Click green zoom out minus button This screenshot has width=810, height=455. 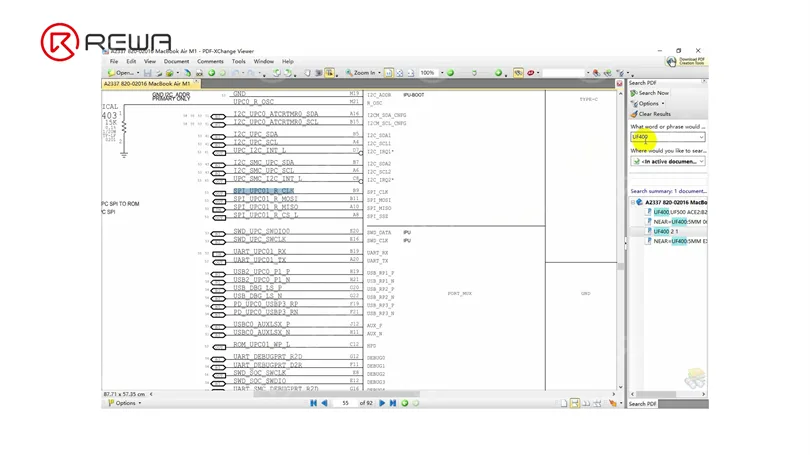click(x=450, y=73)
